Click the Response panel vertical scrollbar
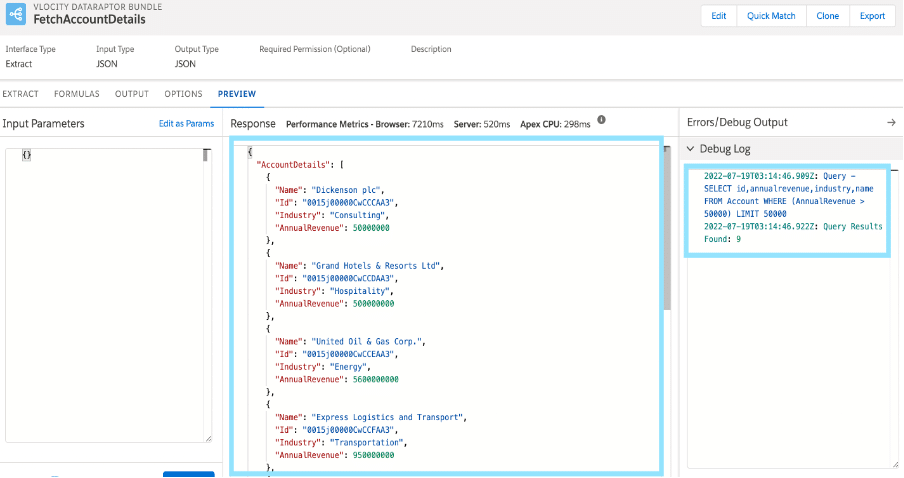This screenshot has height=478, width=904. point(667,228)
